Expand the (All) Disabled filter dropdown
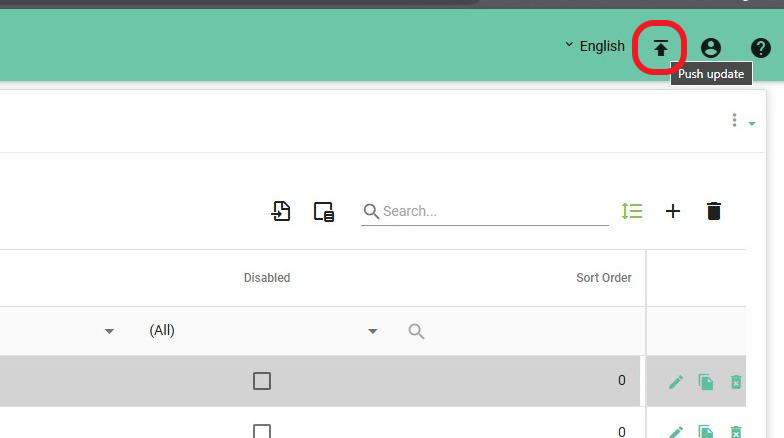 [373, 331]
